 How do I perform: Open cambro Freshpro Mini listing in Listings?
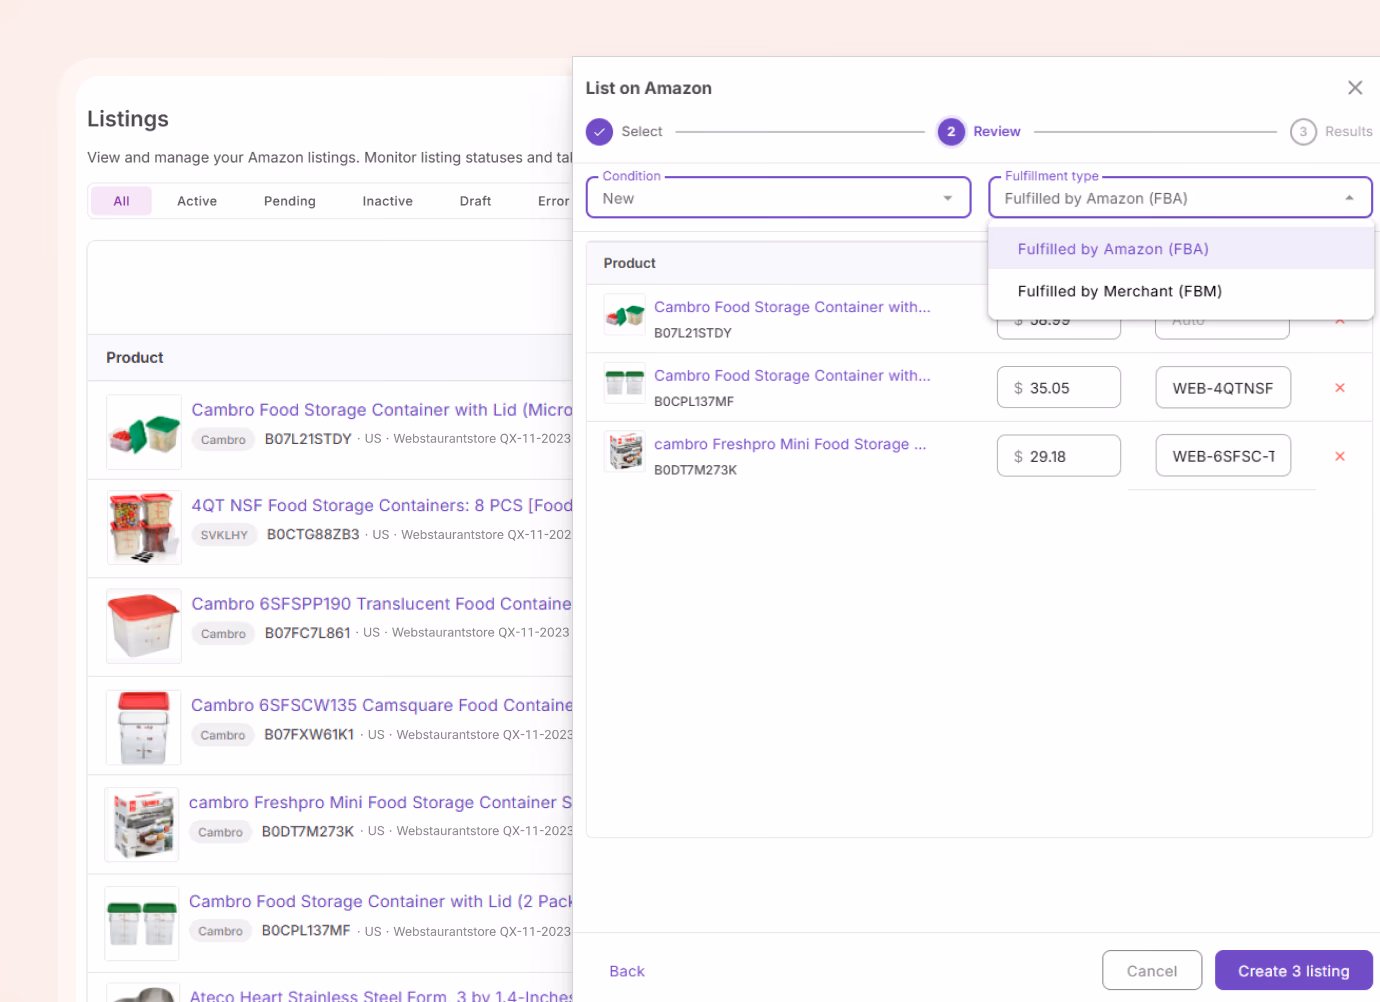tap(381, 803)
